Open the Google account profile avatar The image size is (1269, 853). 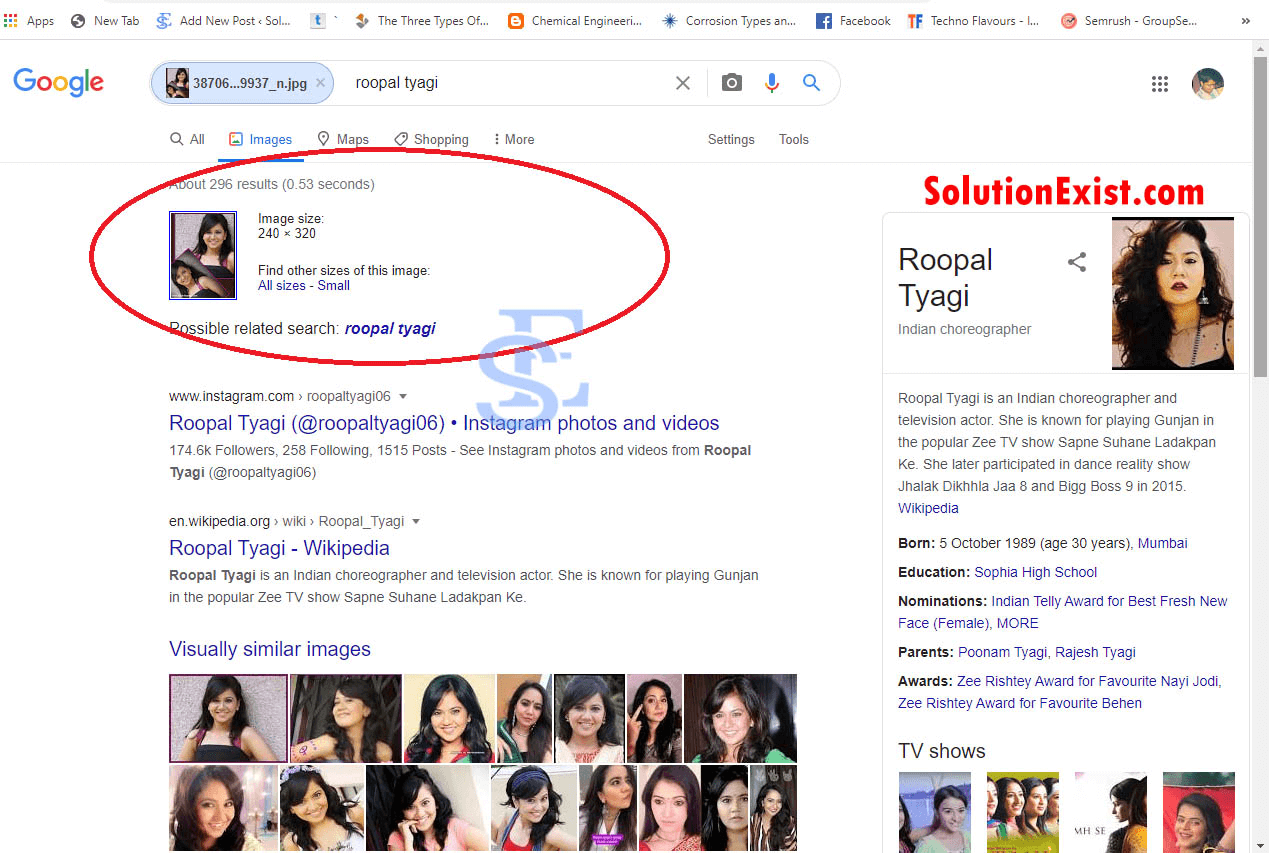pos(1208,84)
